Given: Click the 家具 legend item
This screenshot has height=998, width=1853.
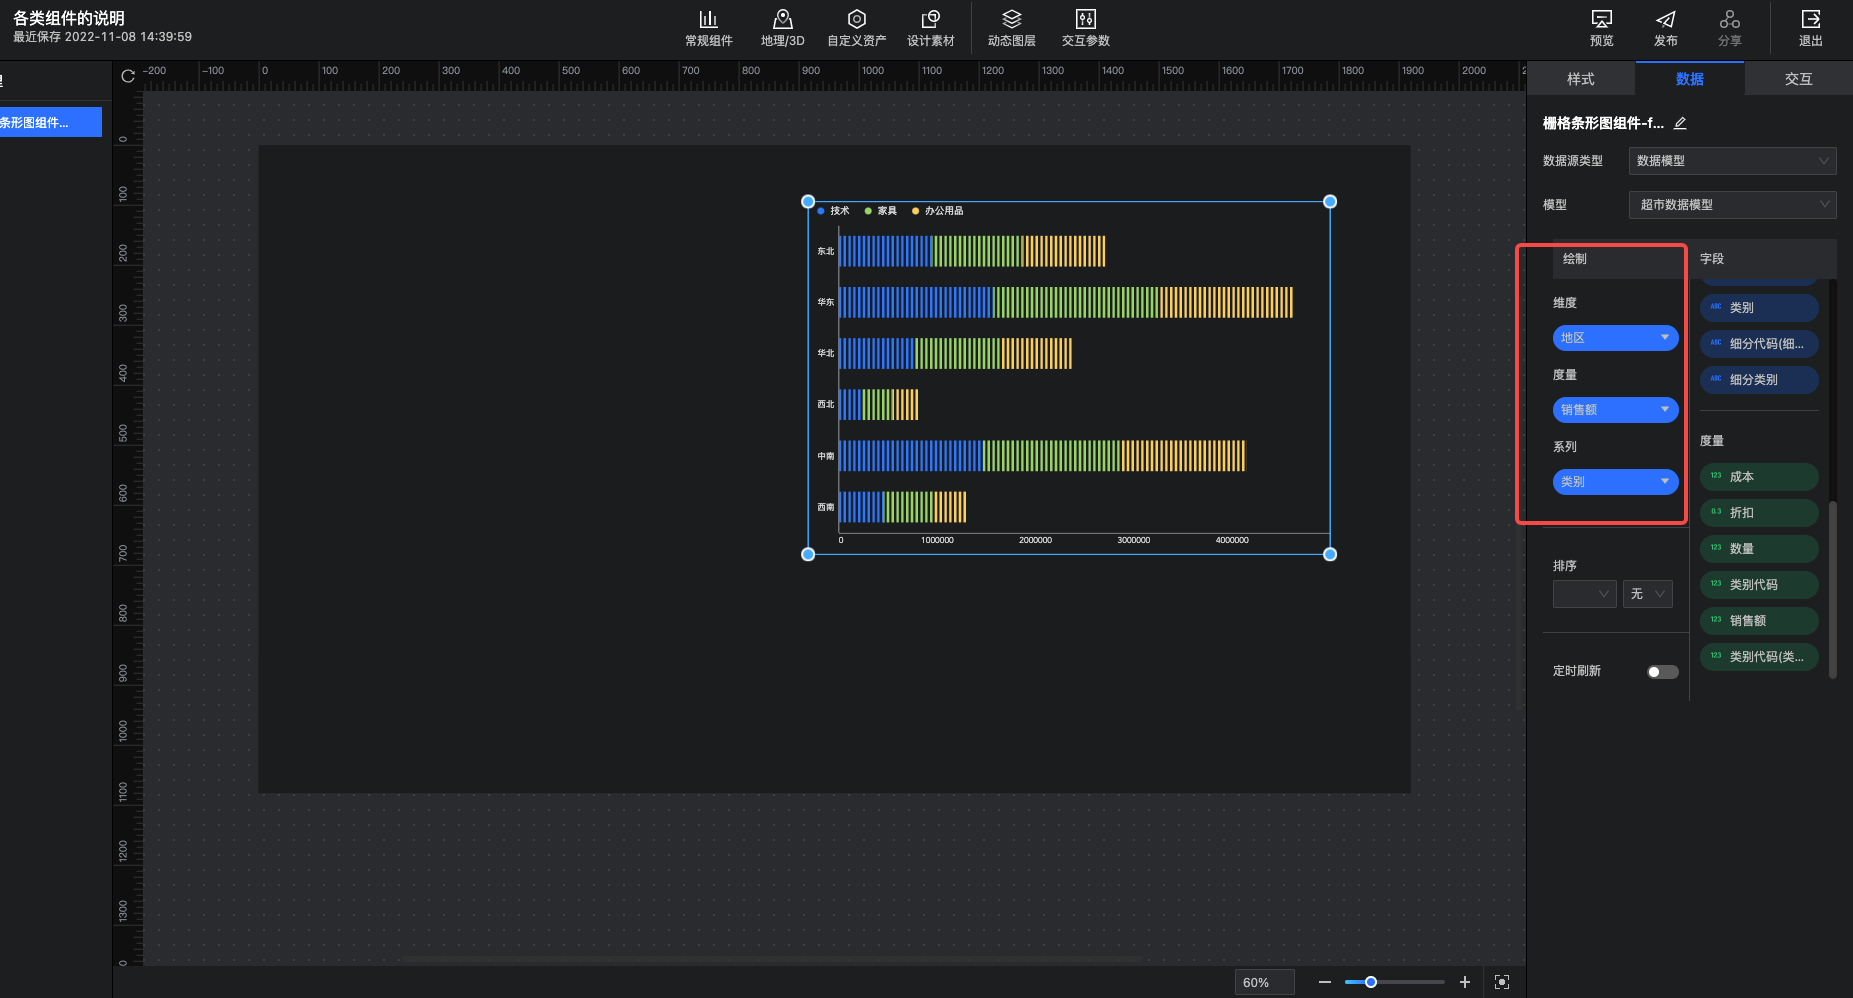Looking at the screenshot, I should (x=881, y=211).
